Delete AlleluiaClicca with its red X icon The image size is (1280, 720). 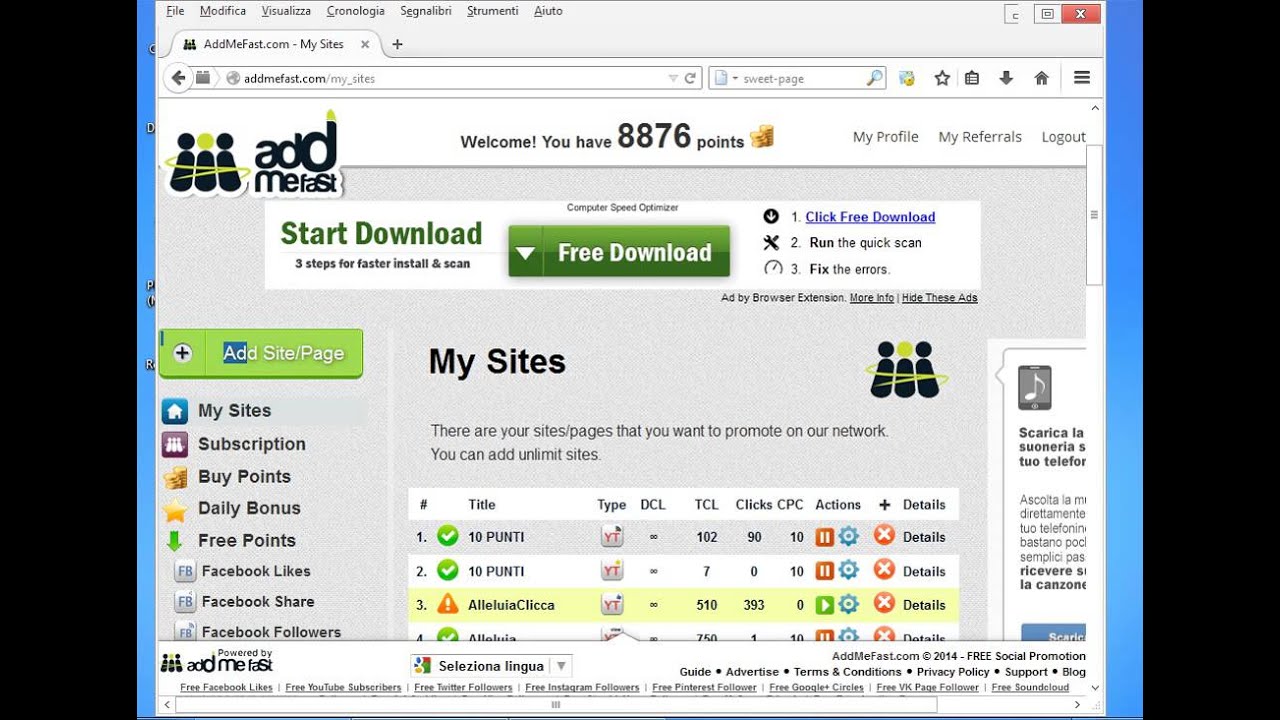tap(884, 604)
